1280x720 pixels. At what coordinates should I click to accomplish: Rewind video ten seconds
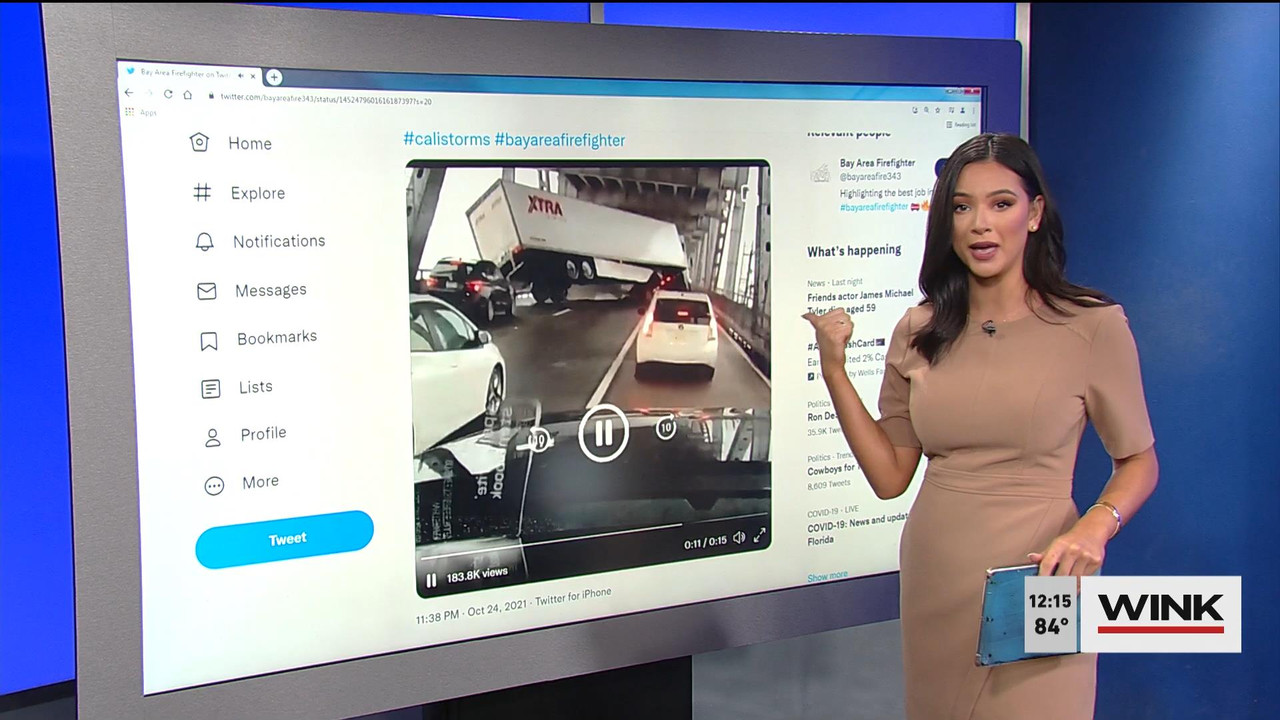point(539,439)
